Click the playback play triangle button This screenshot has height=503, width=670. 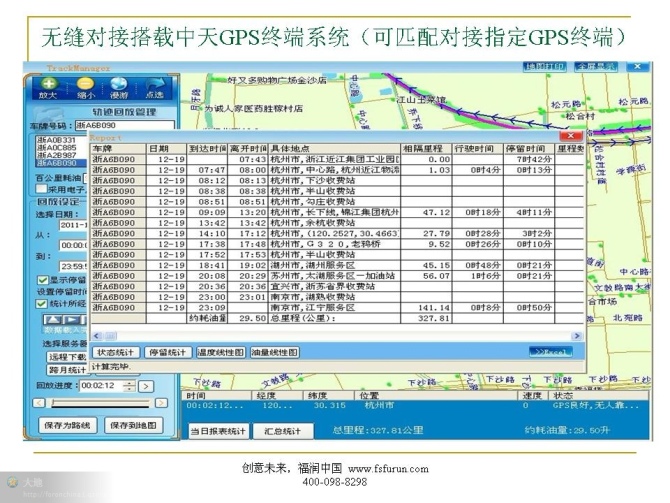point(72,320)
